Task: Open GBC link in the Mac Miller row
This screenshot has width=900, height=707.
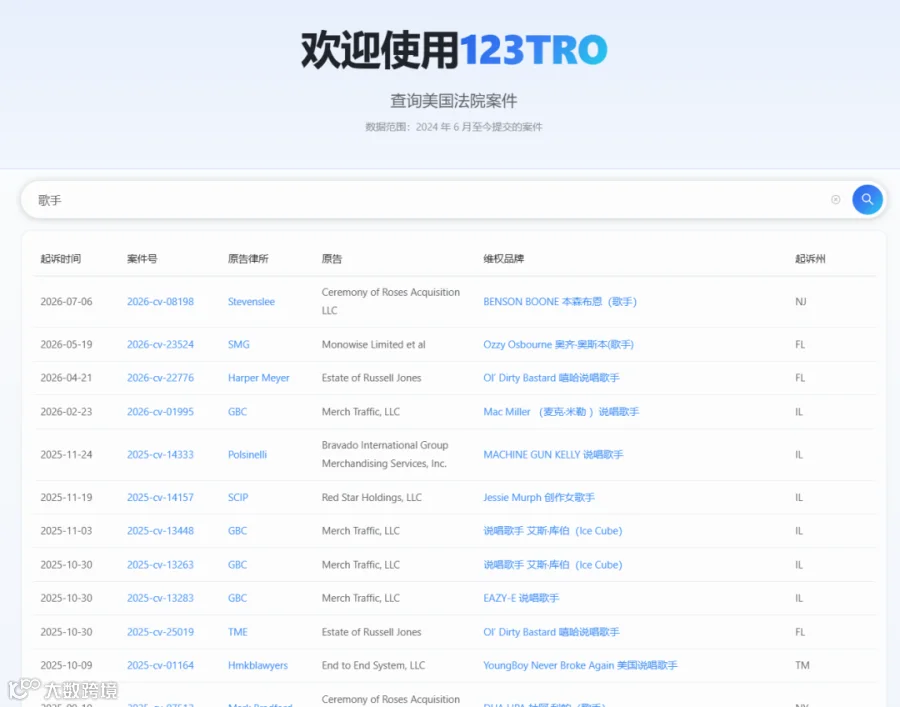Action: tap(238, 411)
